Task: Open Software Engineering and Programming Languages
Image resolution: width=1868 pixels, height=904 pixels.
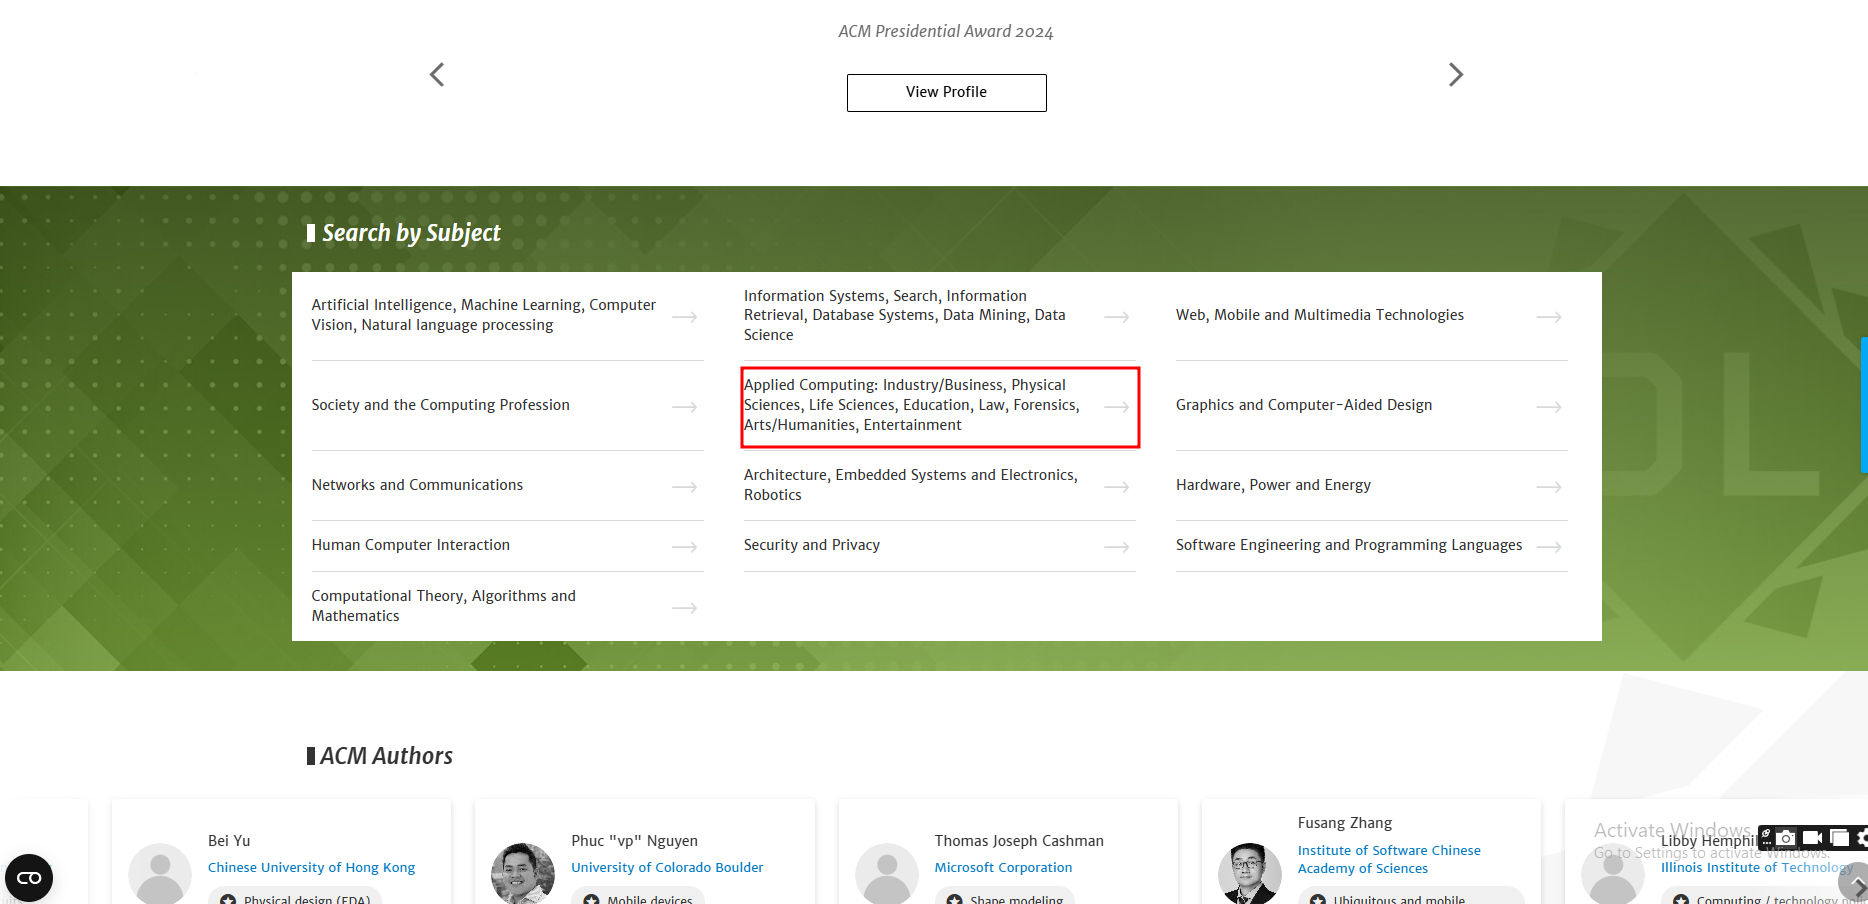Action: pos(1348,545)
